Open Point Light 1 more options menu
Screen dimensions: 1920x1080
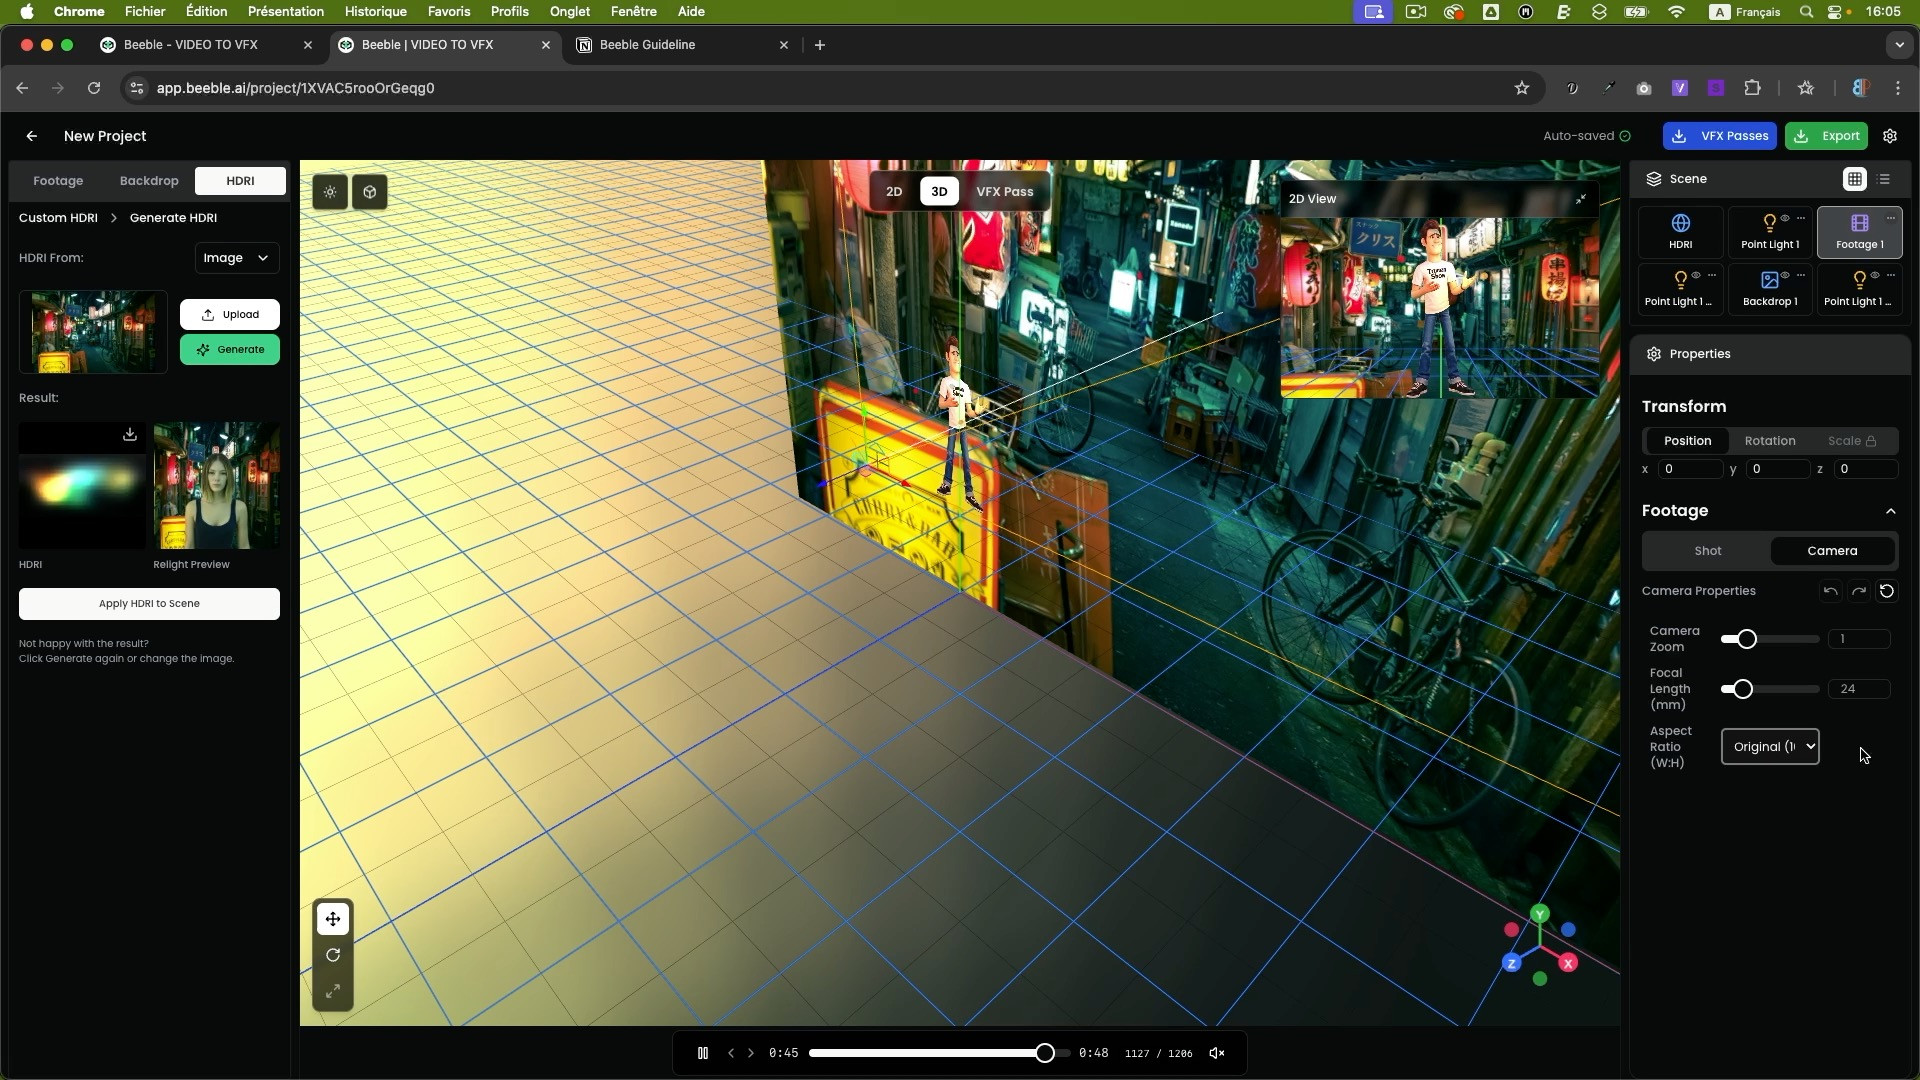(x=1801, y=218)
